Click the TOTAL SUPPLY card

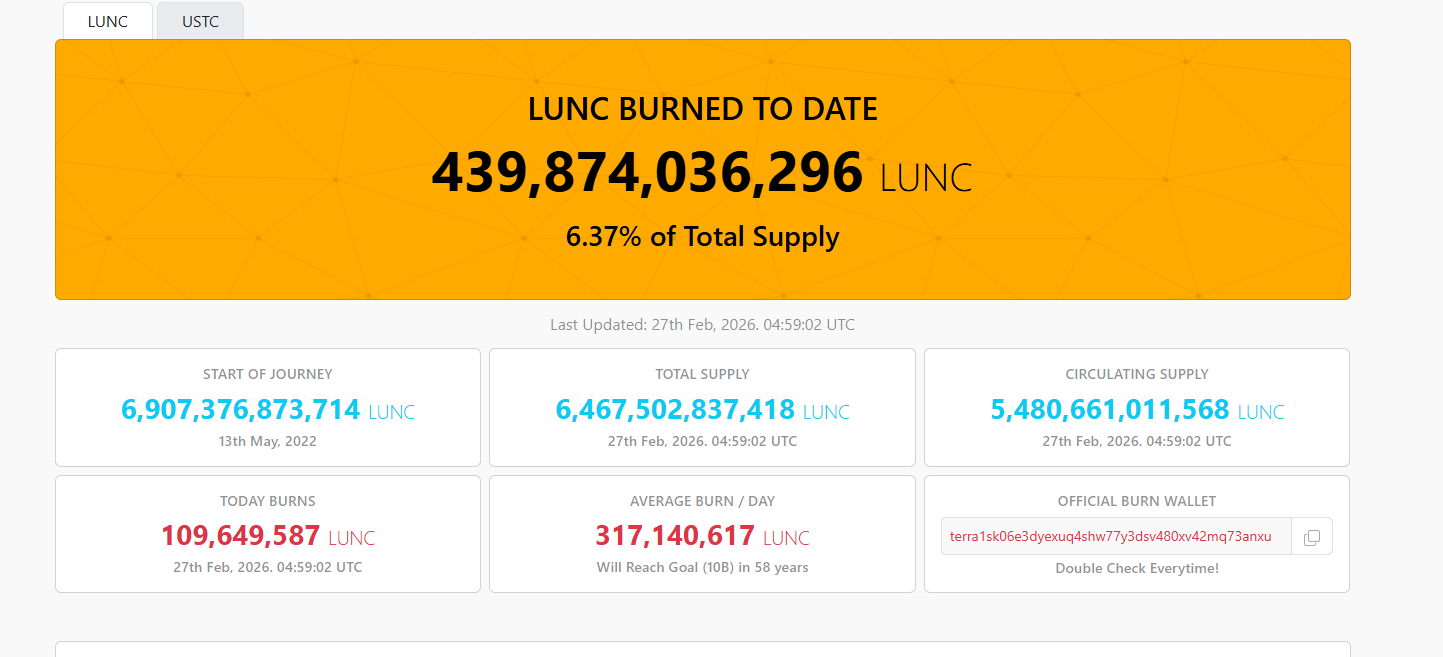point(702,407)
